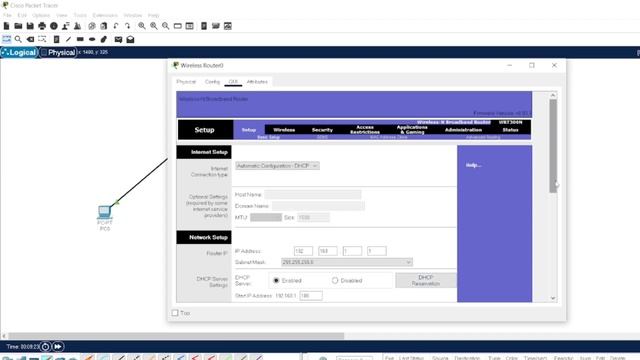Paste with the clipboard paste icon

pyautogui.click(x=104, y=26)
